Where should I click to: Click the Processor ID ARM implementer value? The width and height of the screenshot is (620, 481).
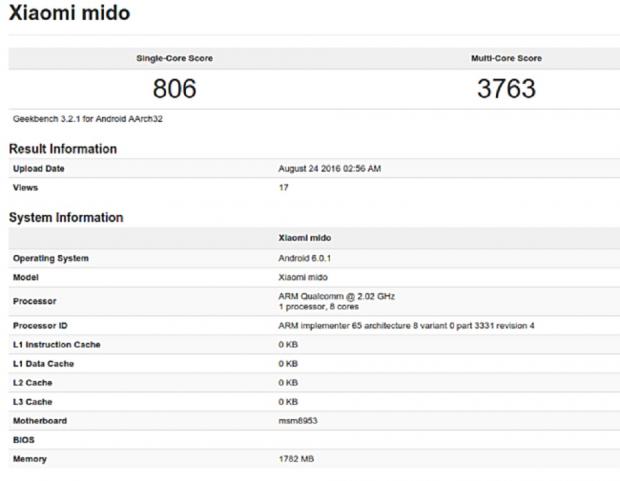406,326
